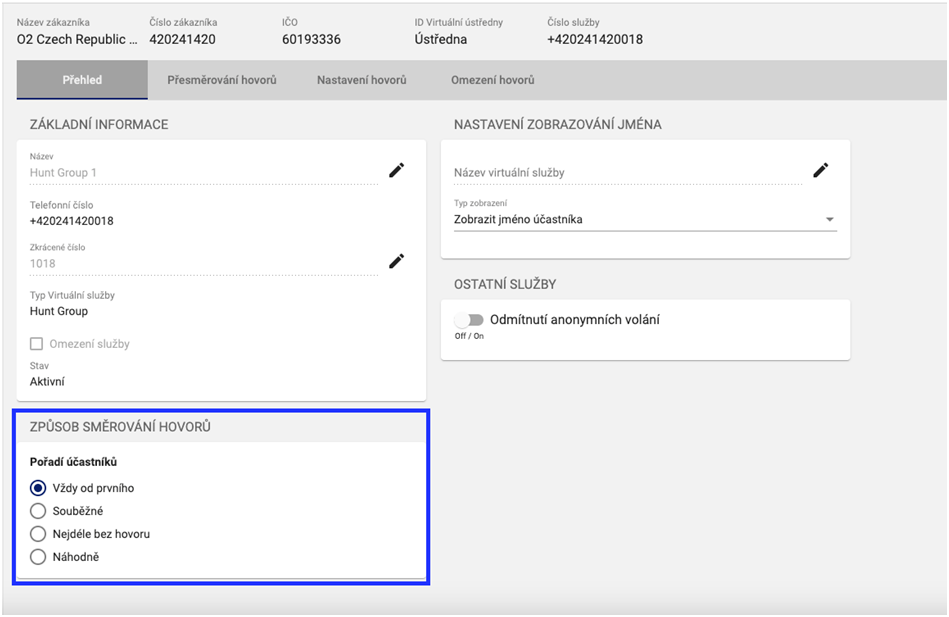This screenshot has width=949, height=617.
Task: Edit the Zkrácené číslo using its pencil icon
Action: [x=396, y=262]
